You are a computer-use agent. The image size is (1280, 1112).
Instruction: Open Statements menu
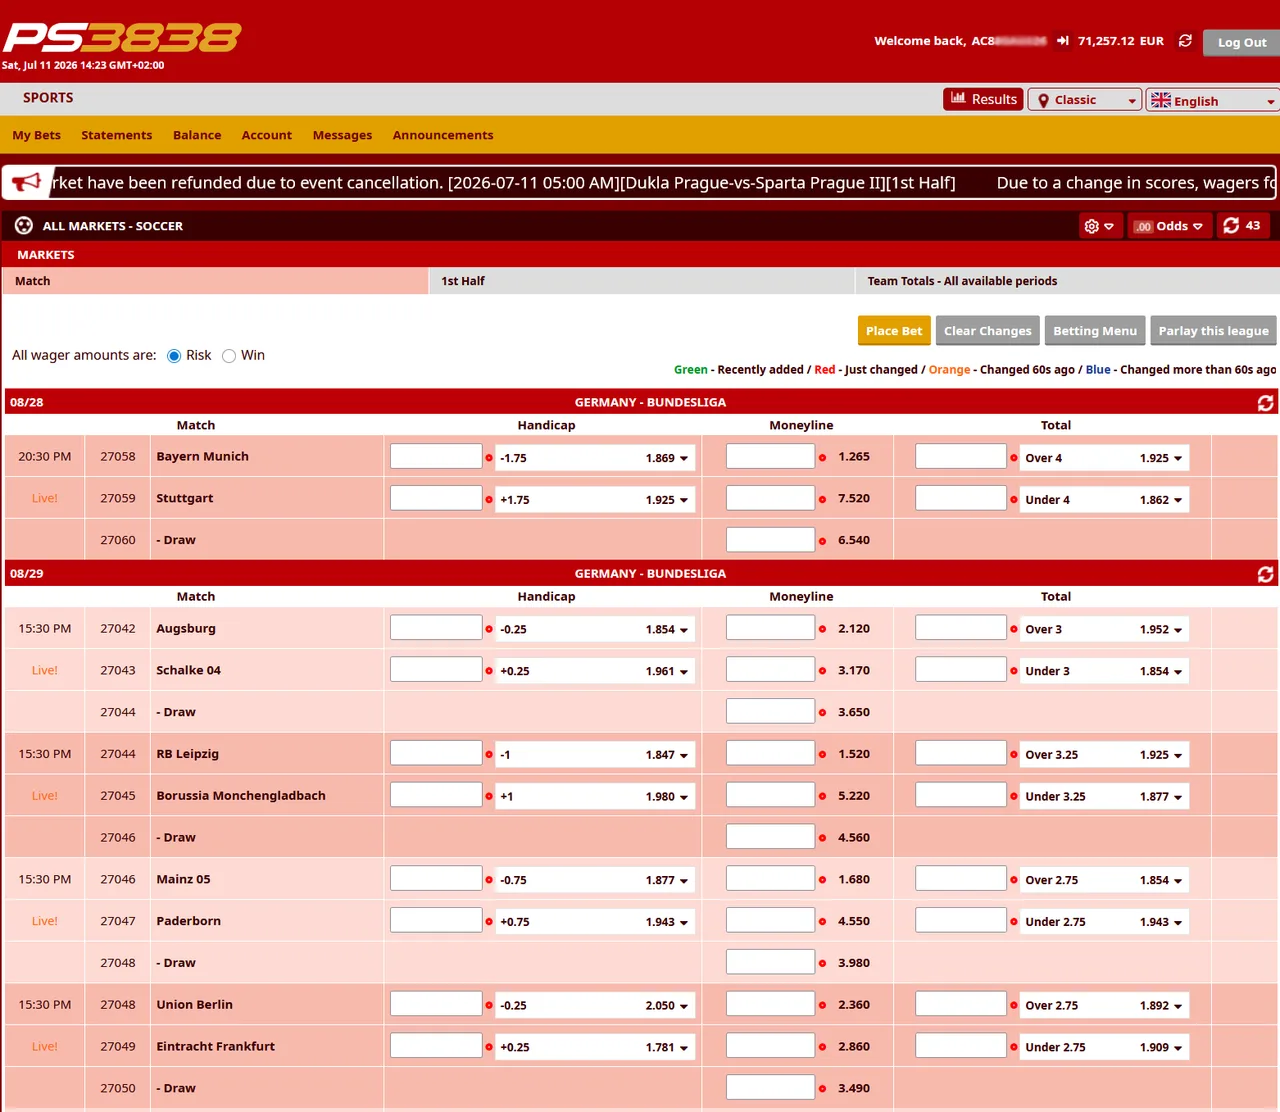click(x=117, y=135)
